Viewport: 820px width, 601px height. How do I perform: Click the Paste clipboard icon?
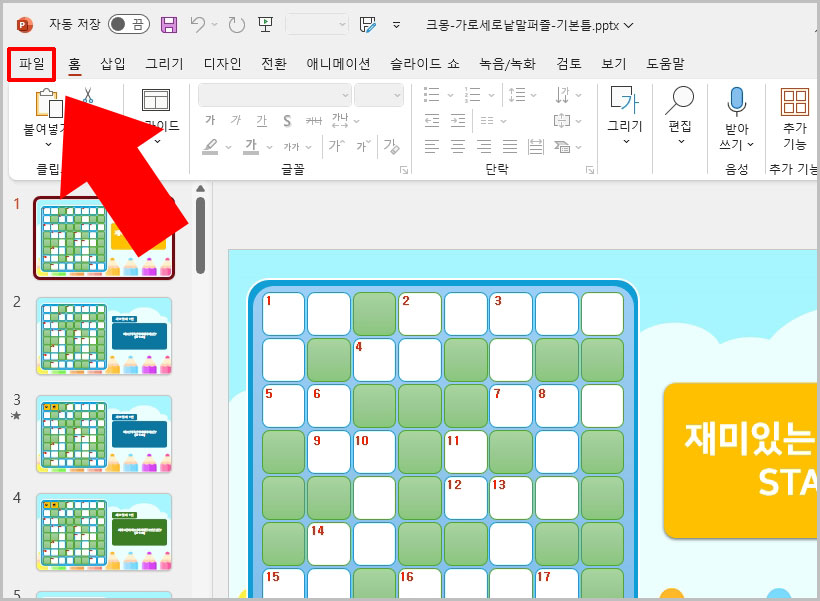pyautogui.click(x=48, y=103)
